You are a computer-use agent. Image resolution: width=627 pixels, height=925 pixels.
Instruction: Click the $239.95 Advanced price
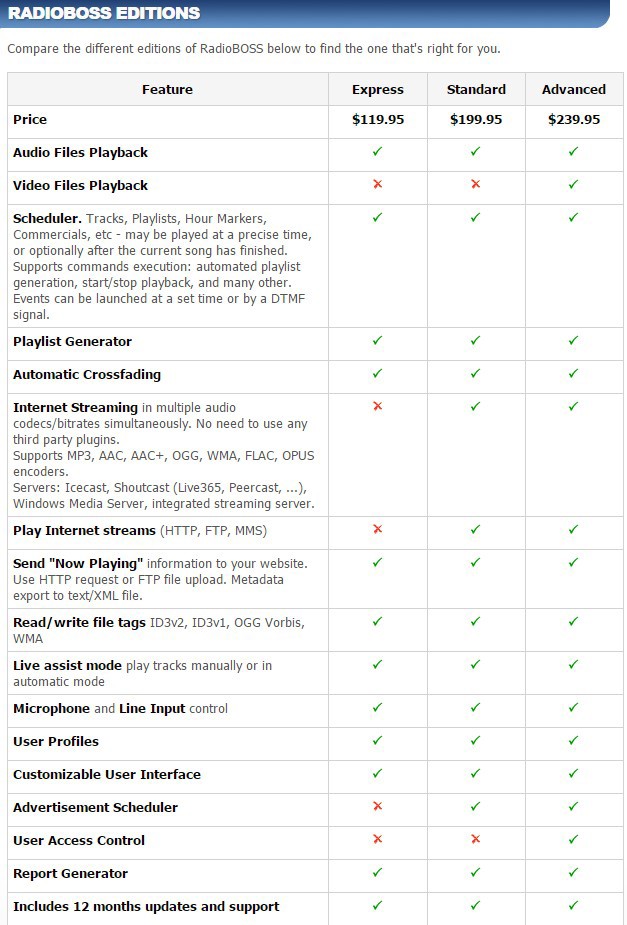574,120
